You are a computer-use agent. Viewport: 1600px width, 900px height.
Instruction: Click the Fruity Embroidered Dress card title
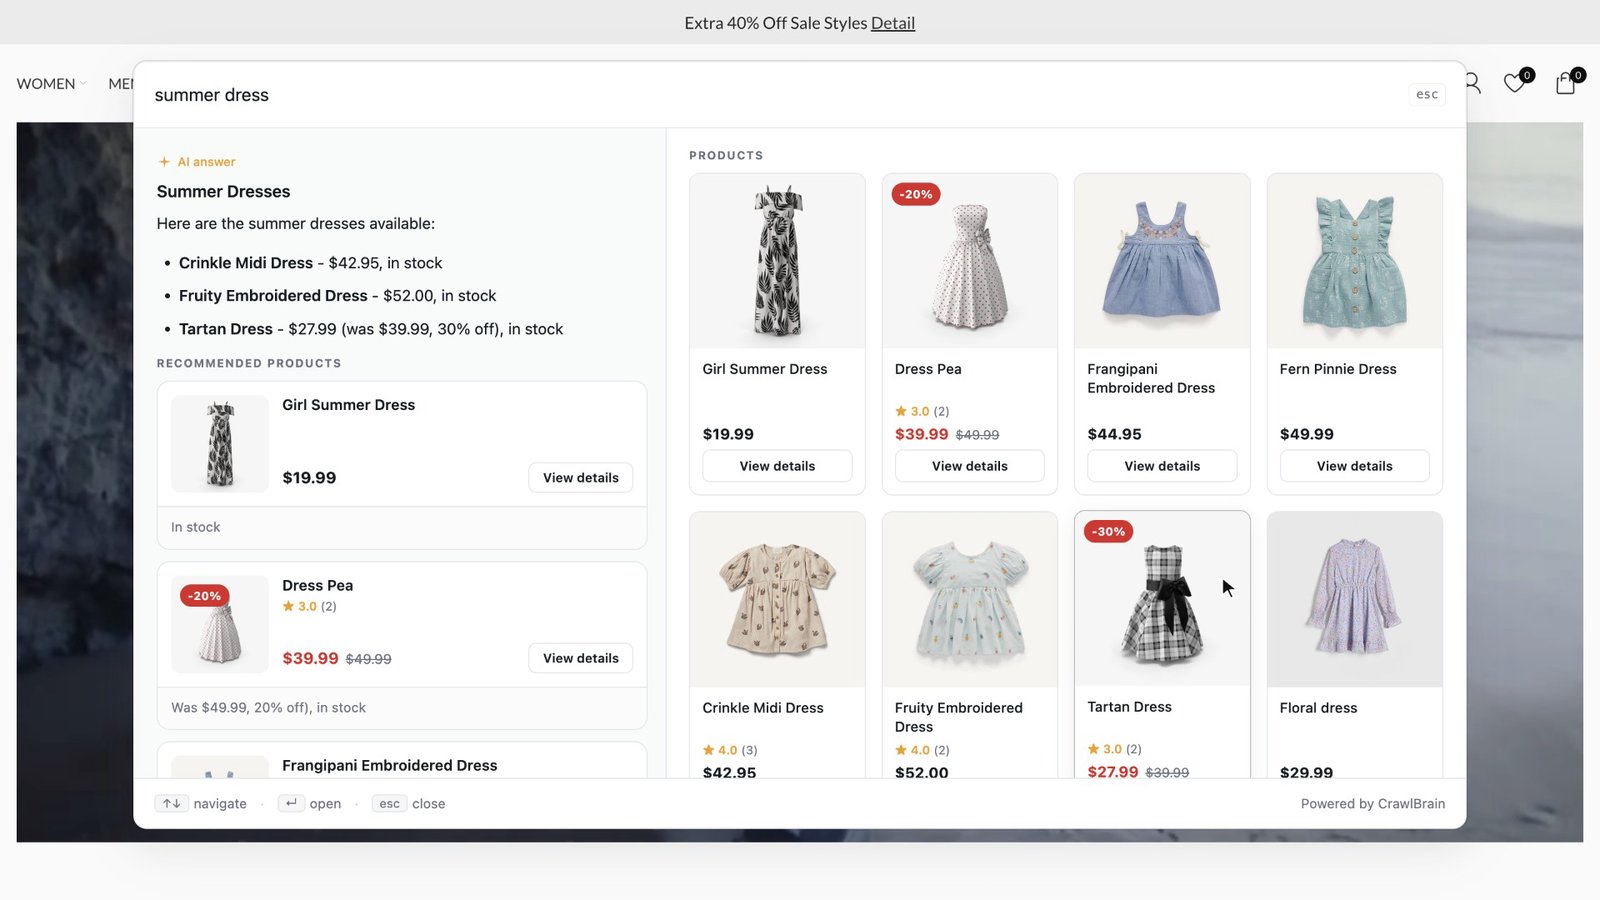pyautogui.click(x=959, y=717)
